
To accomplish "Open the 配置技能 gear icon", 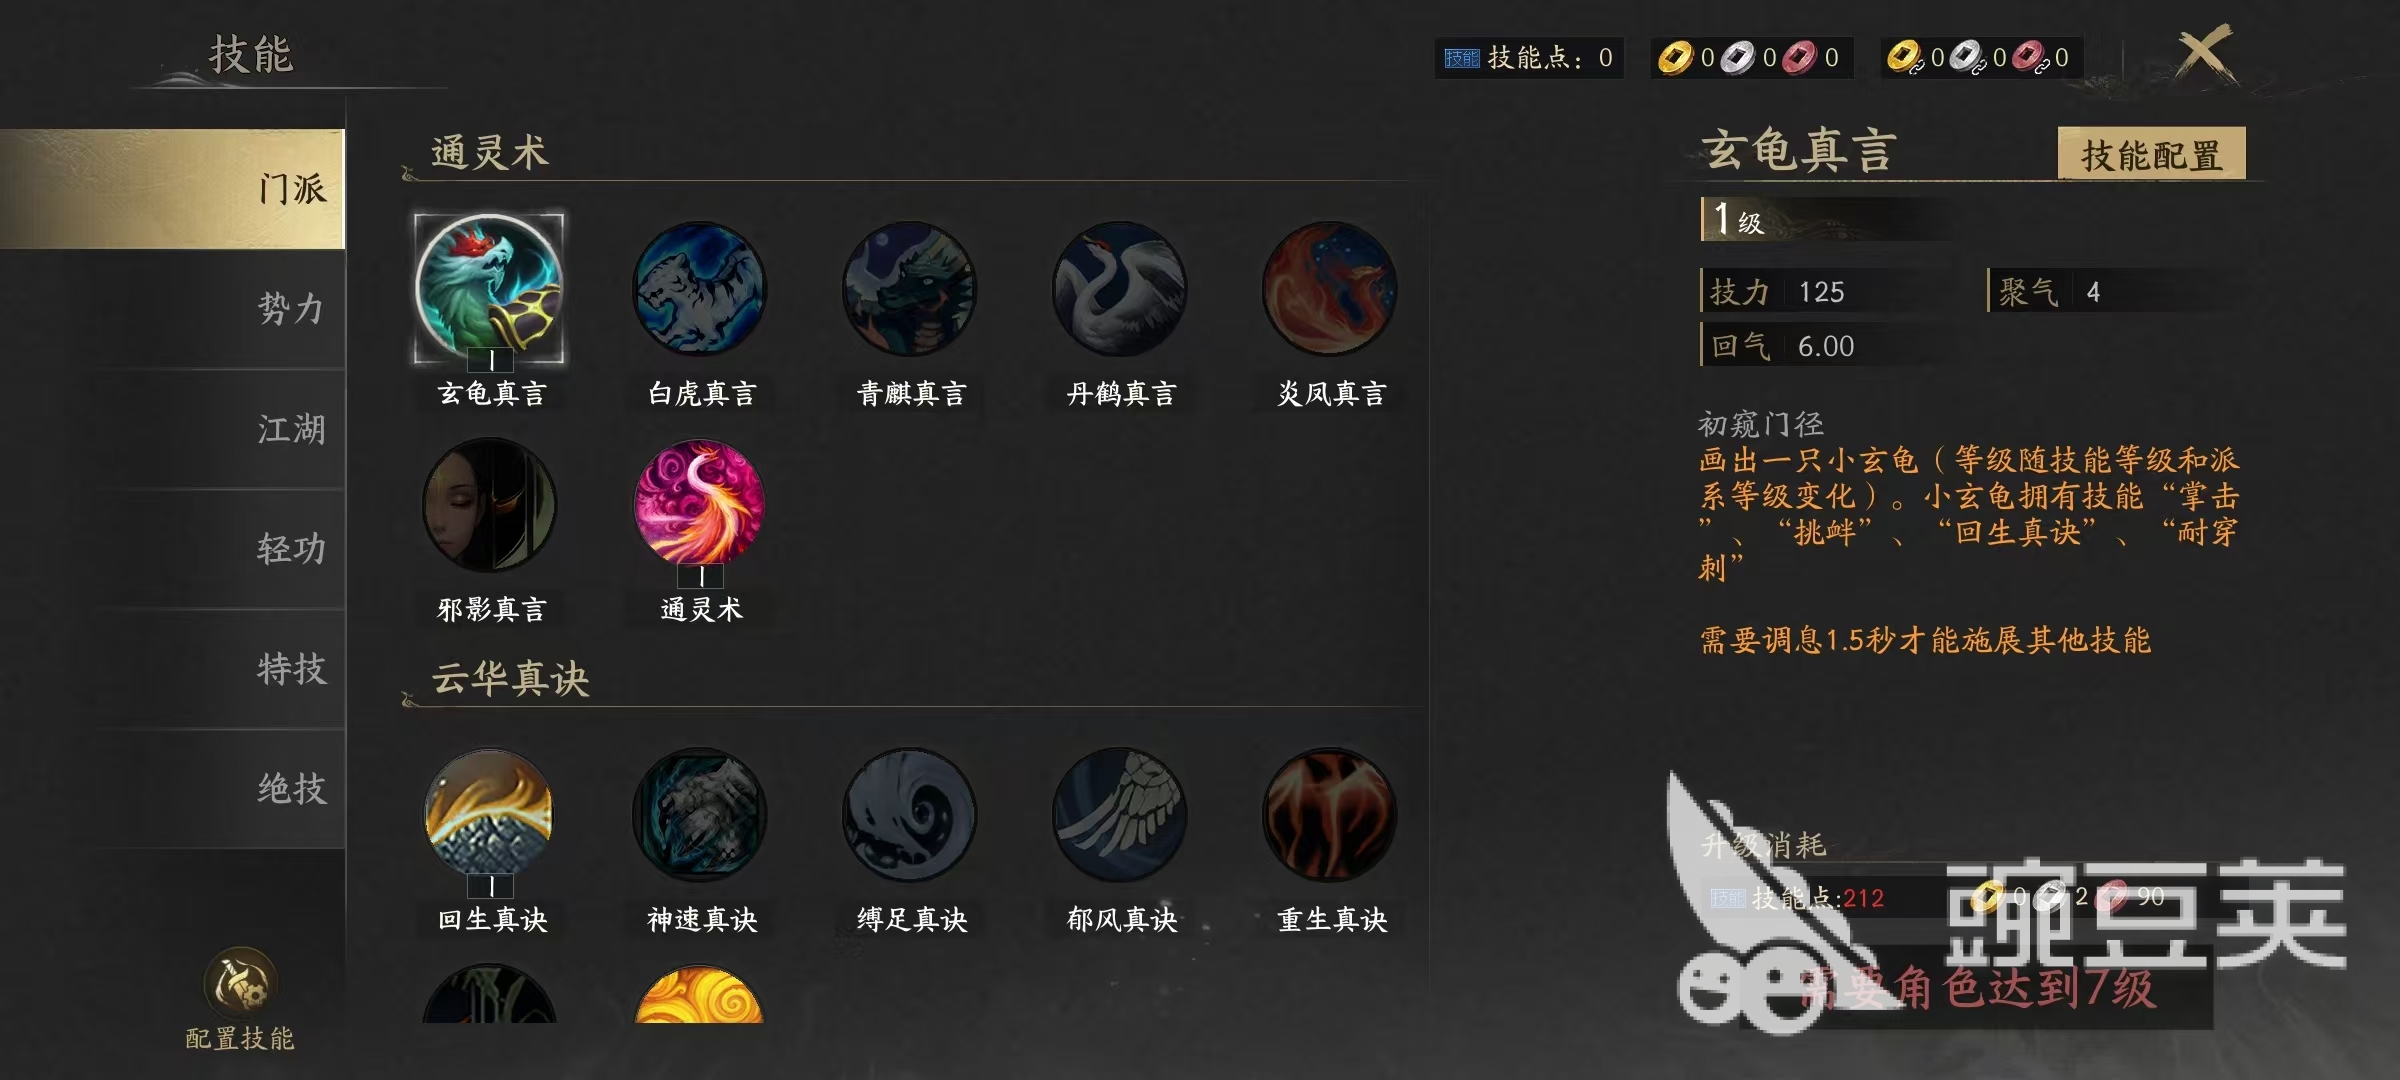I will point(240,983).
